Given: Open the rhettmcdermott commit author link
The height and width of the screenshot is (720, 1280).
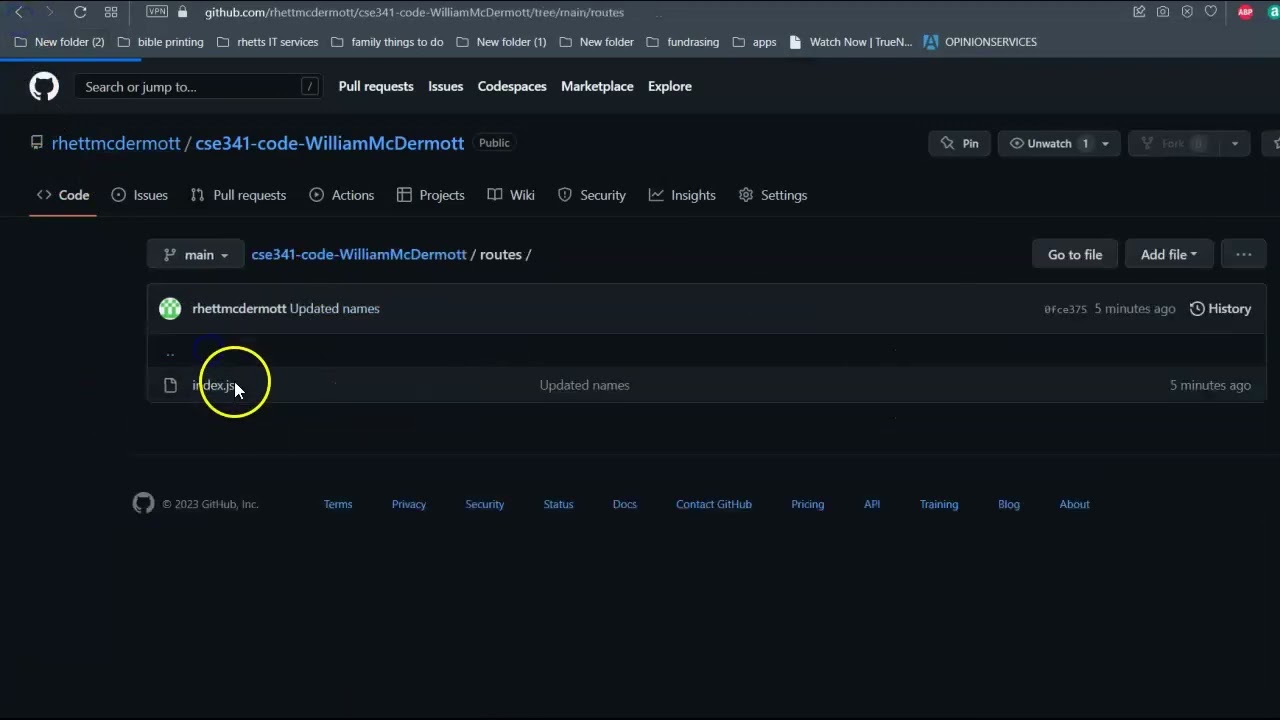Looking at the screenshot, I should click(x=239, y=308).
